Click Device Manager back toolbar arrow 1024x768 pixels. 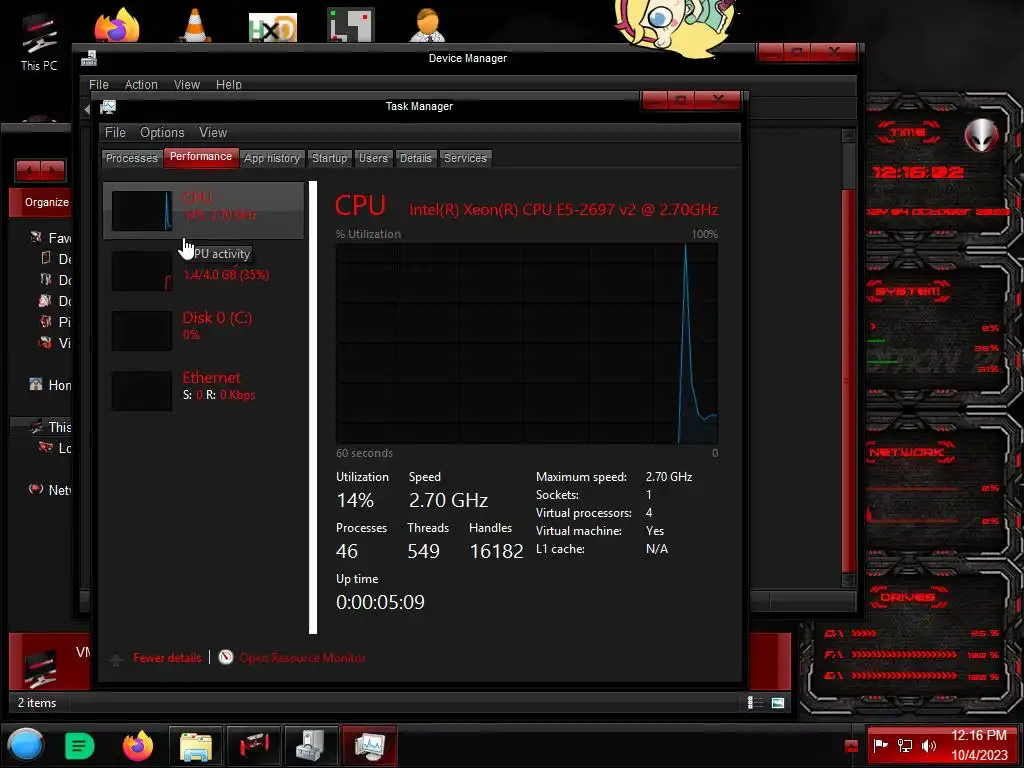[87, 109]
